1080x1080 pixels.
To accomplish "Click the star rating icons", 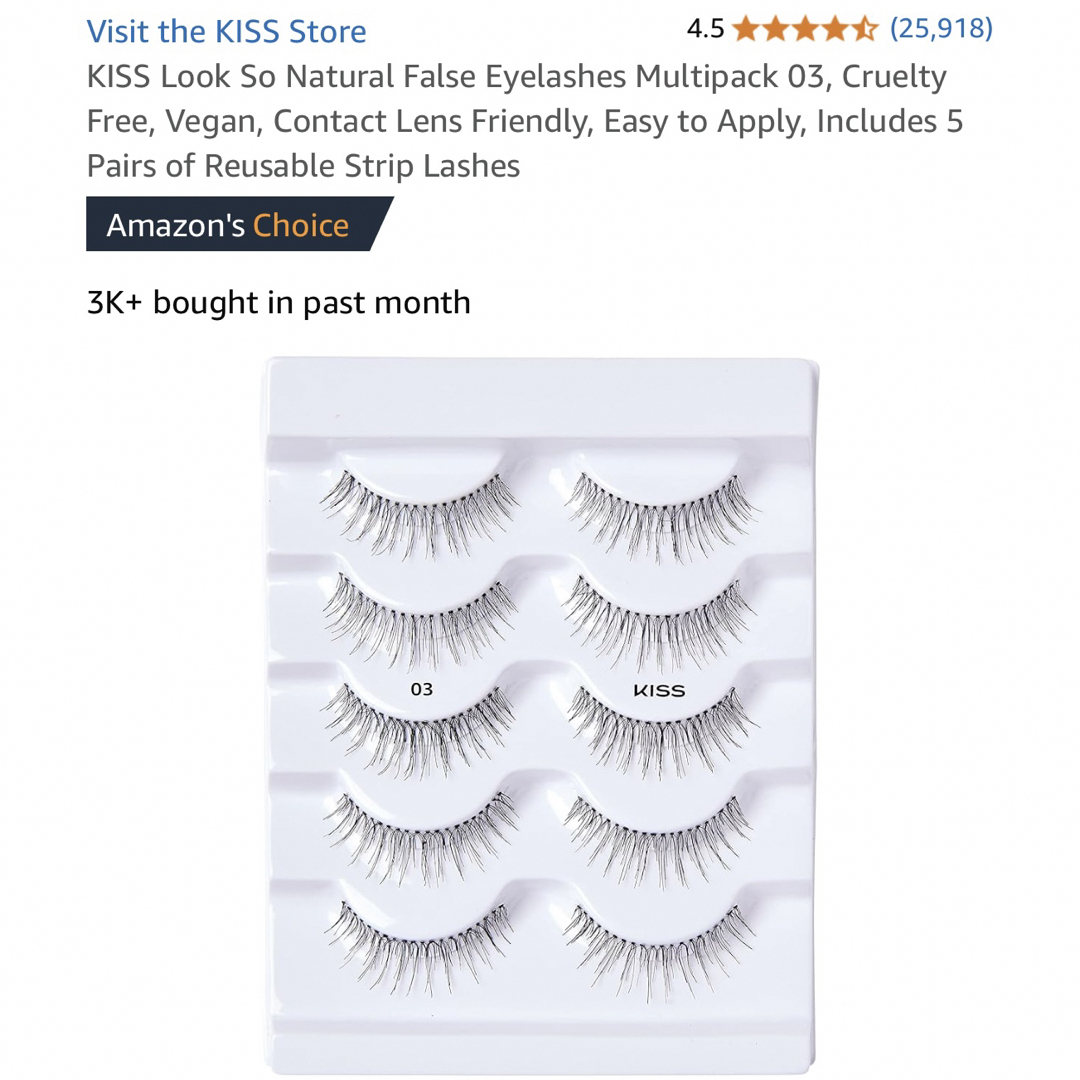I will click(804, 29).
